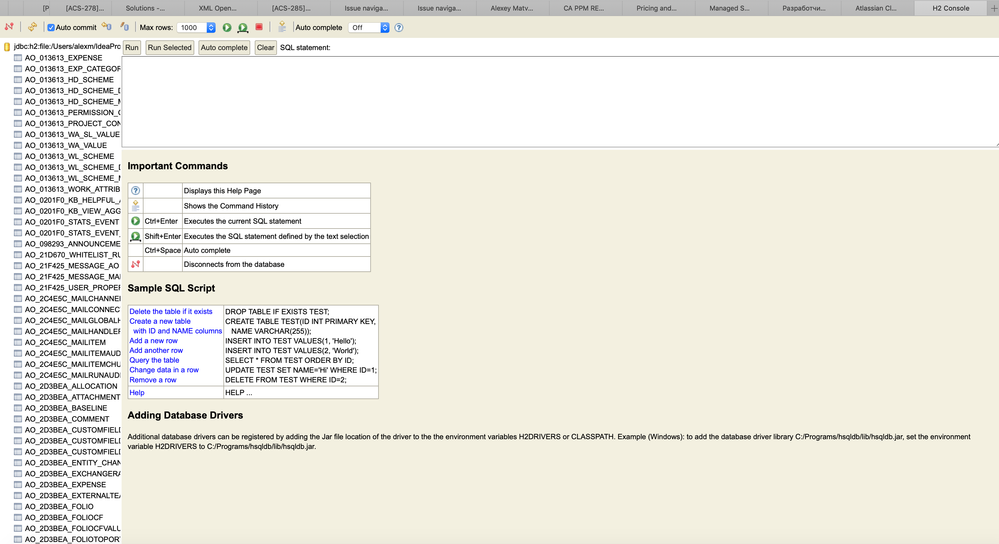This screenshot has width=999, height=544.
Task: Select the jdbc:h2:file database root node
Action: [67, 47]
